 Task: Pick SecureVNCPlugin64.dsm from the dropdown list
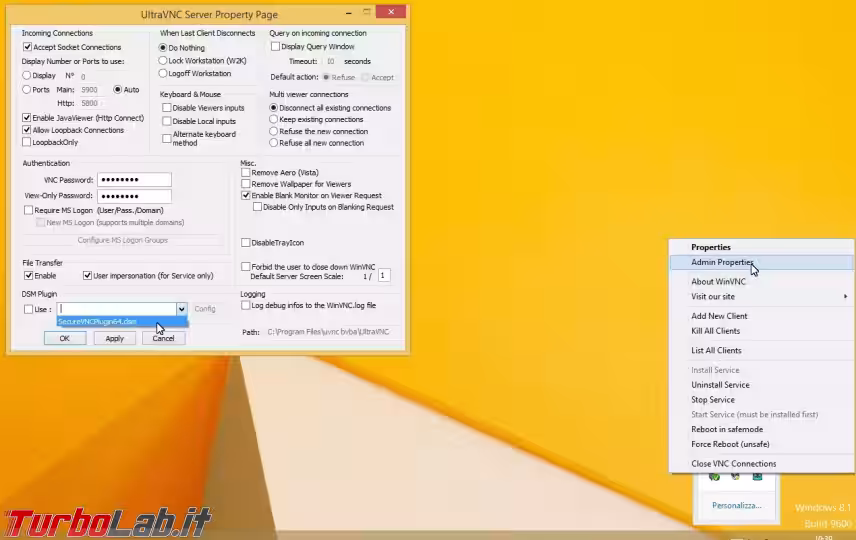coord(97,322)
